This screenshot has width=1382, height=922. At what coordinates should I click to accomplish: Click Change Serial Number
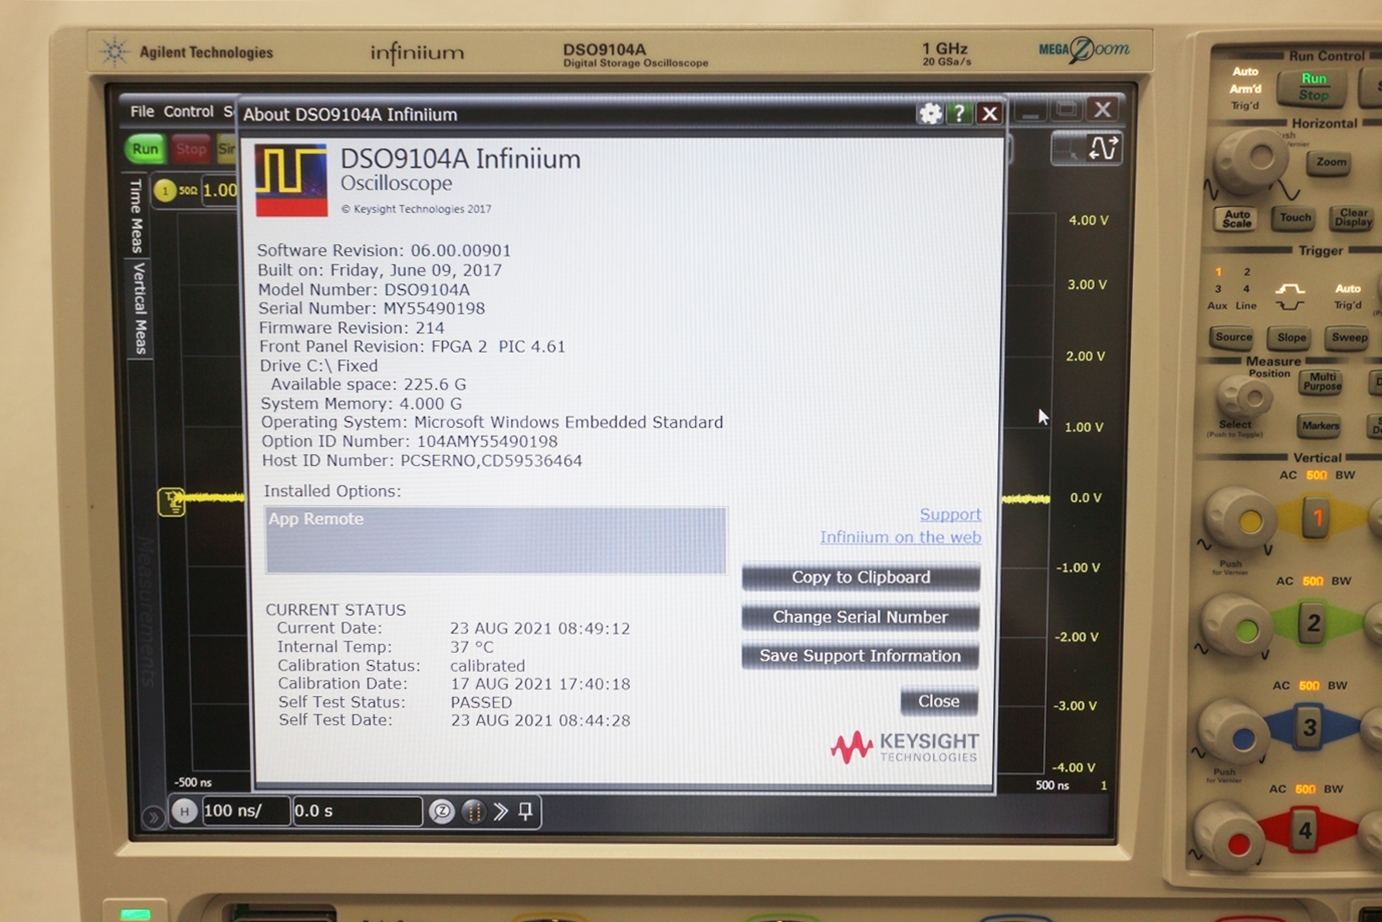[x=860, y=617]
